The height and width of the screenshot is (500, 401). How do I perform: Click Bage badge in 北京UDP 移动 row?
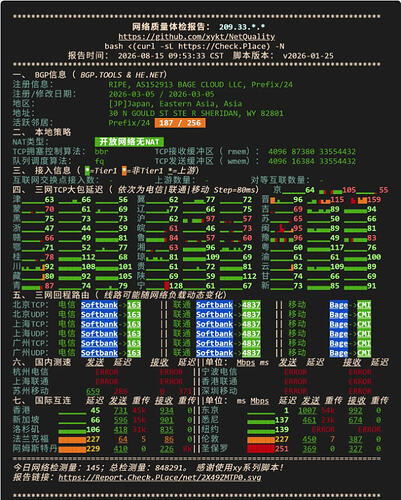[x=338, y=315]
